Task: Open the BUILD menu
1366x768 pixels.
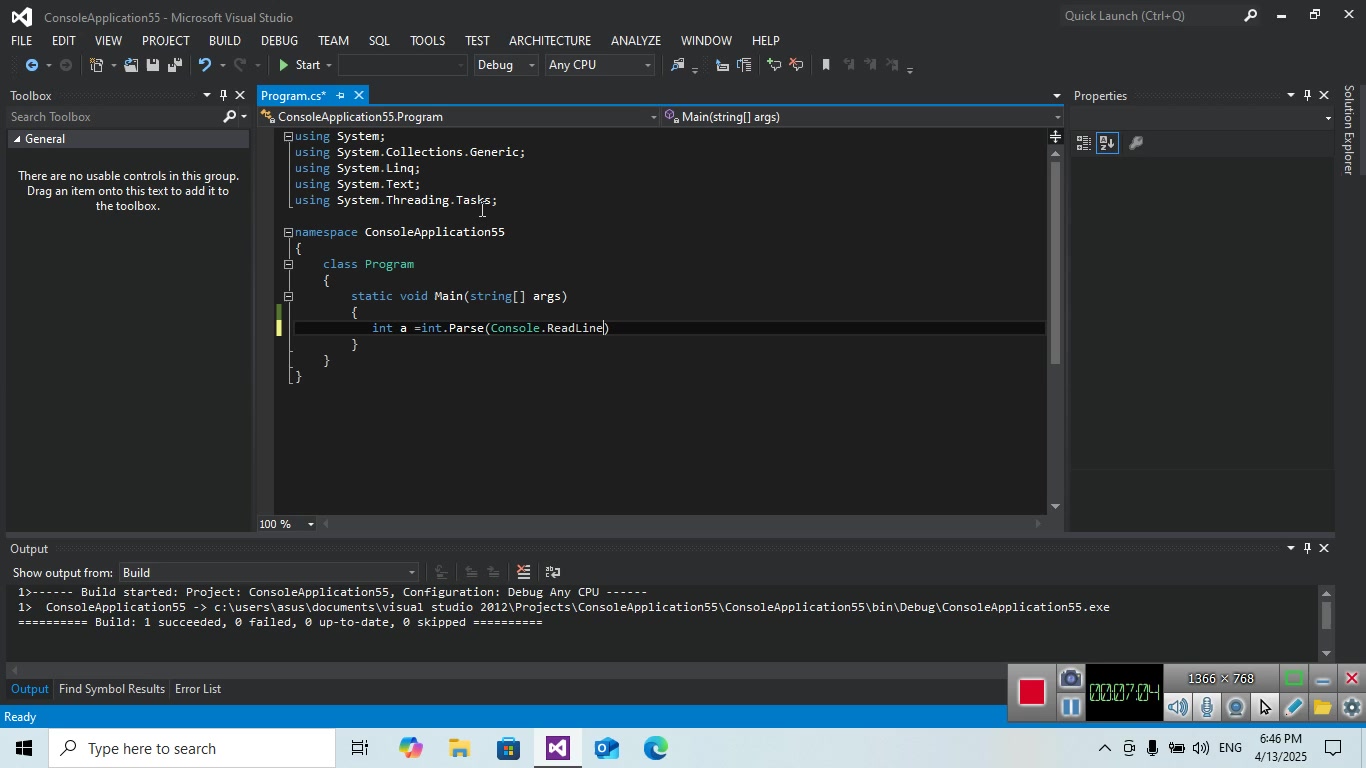Action: point(224,41)
